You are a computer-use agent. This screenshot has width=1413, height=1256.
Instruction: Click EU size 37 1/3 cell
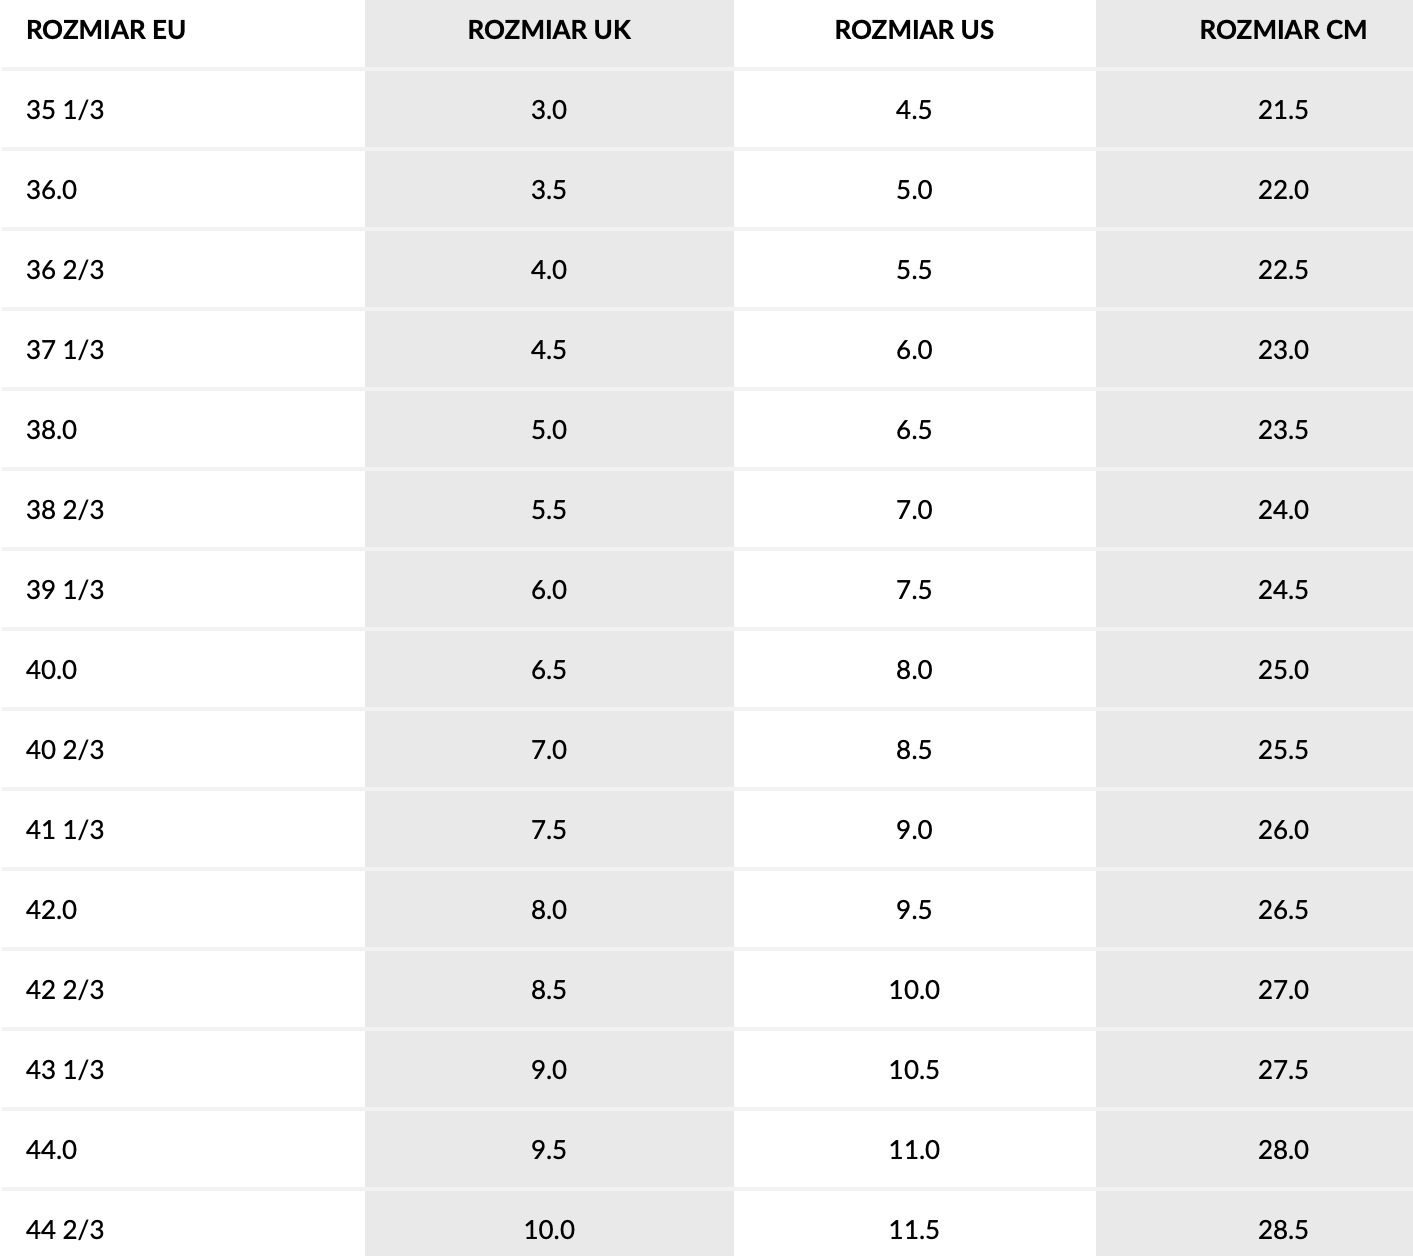click(65, 350)
